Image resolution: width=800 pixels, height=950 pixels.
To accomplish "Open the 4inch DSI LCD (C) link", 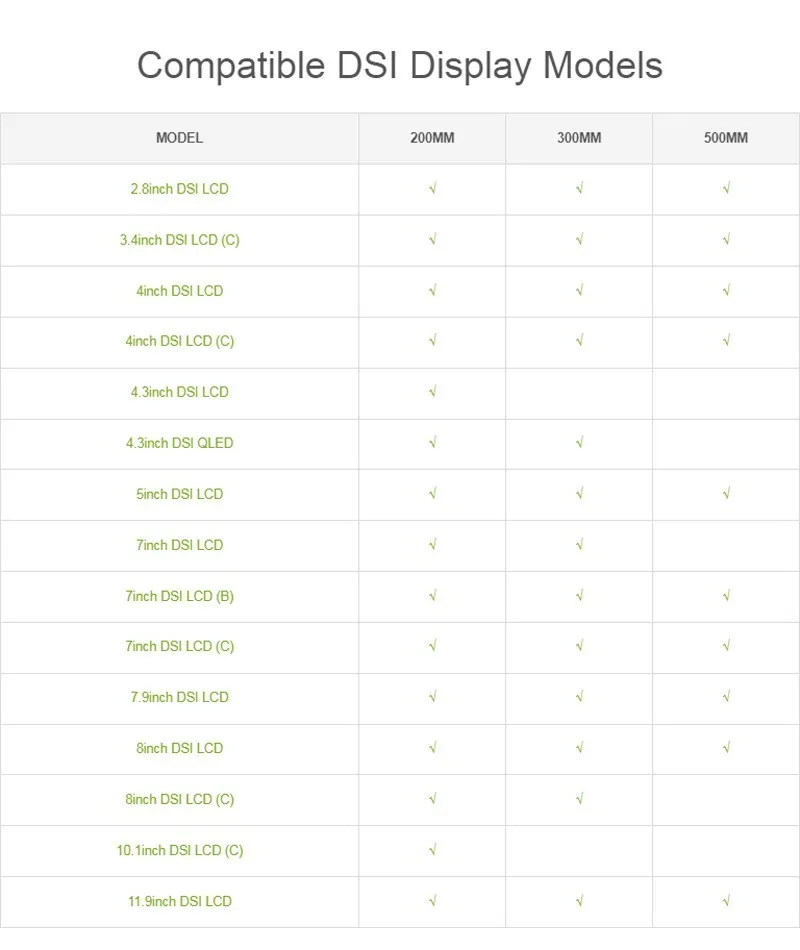I will coord(180,341).
